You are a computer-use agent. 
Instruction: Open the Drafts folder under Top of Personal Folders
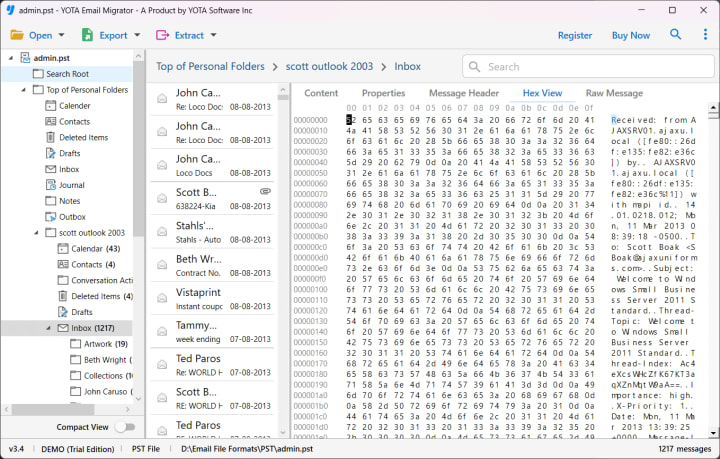coord(63,153)
